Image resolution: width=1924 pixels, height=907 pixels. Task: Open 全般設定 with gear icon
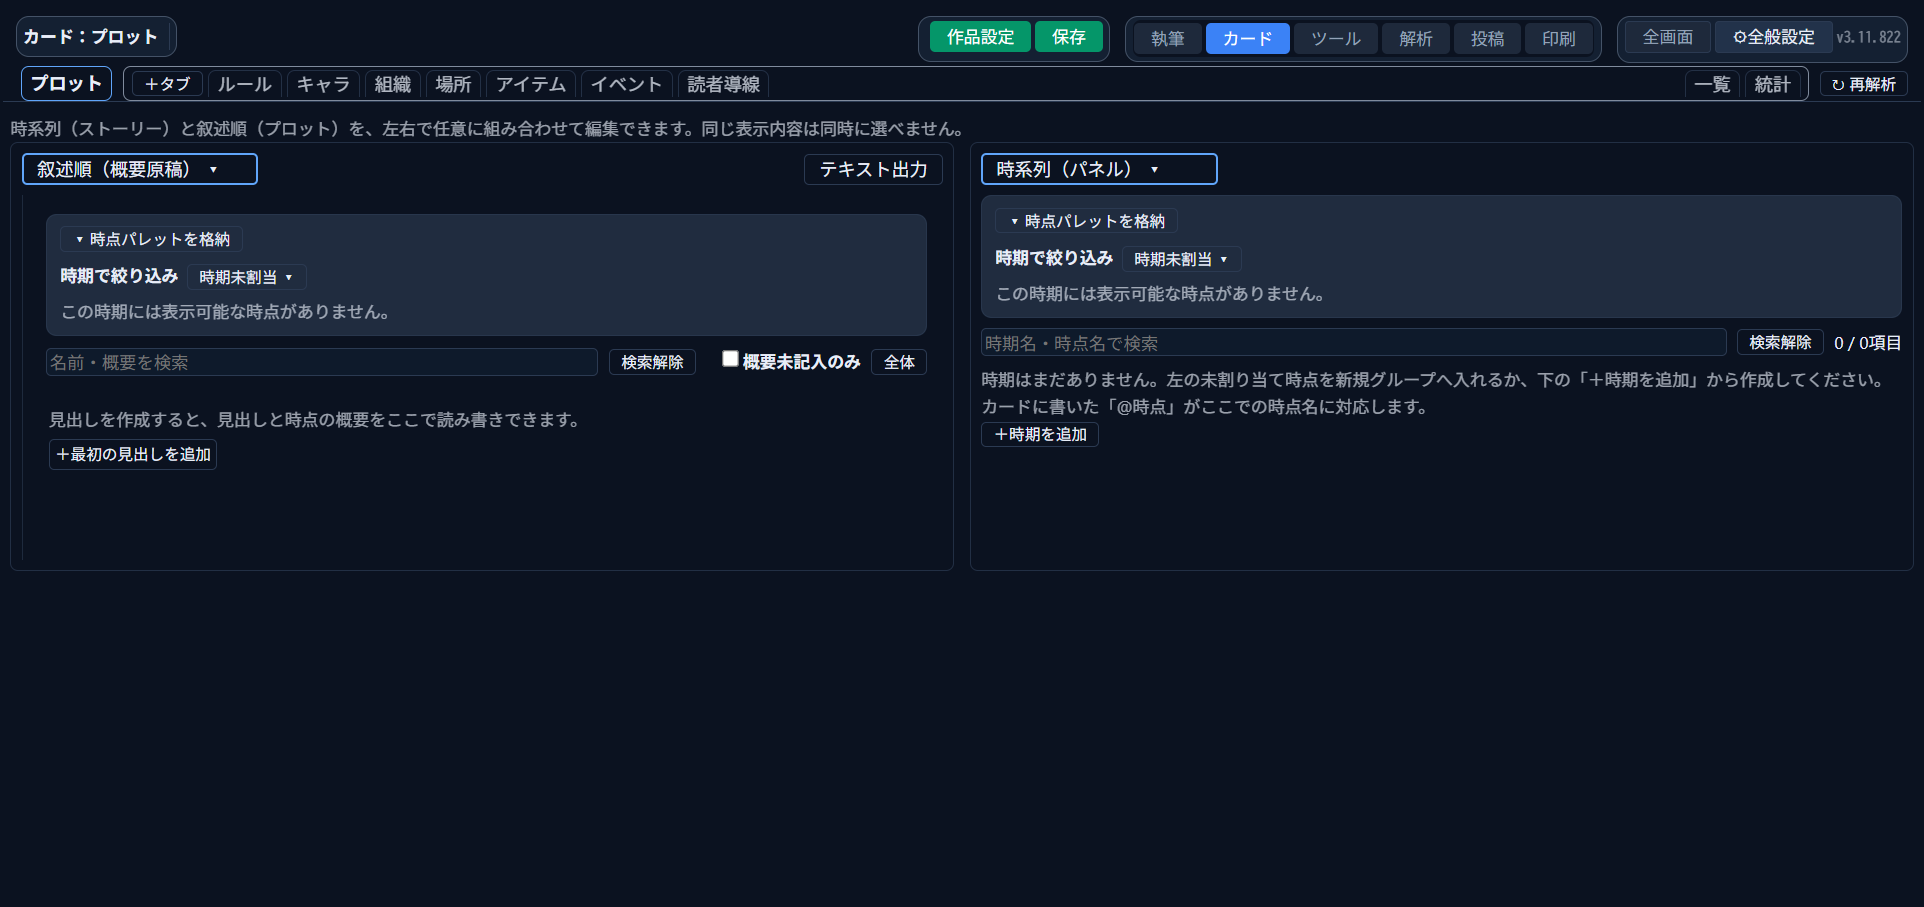[1774, 37]
